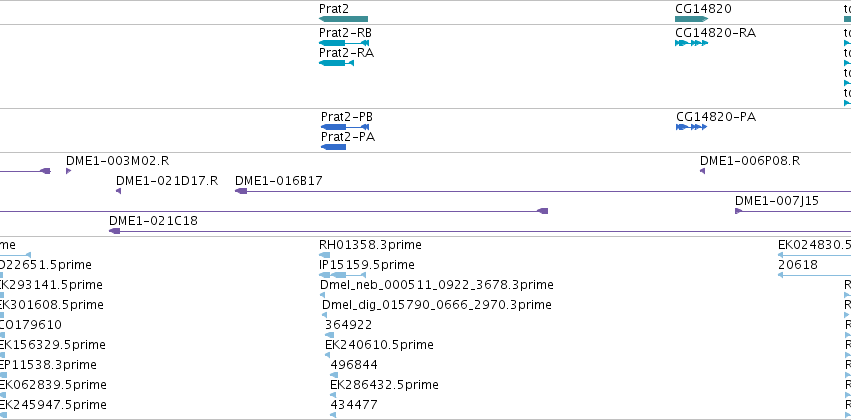The height and width of the screenshot is (420, 851).
Task: Click the RH01358.3prime EST glyph
Action: click(x=325, y=255)
